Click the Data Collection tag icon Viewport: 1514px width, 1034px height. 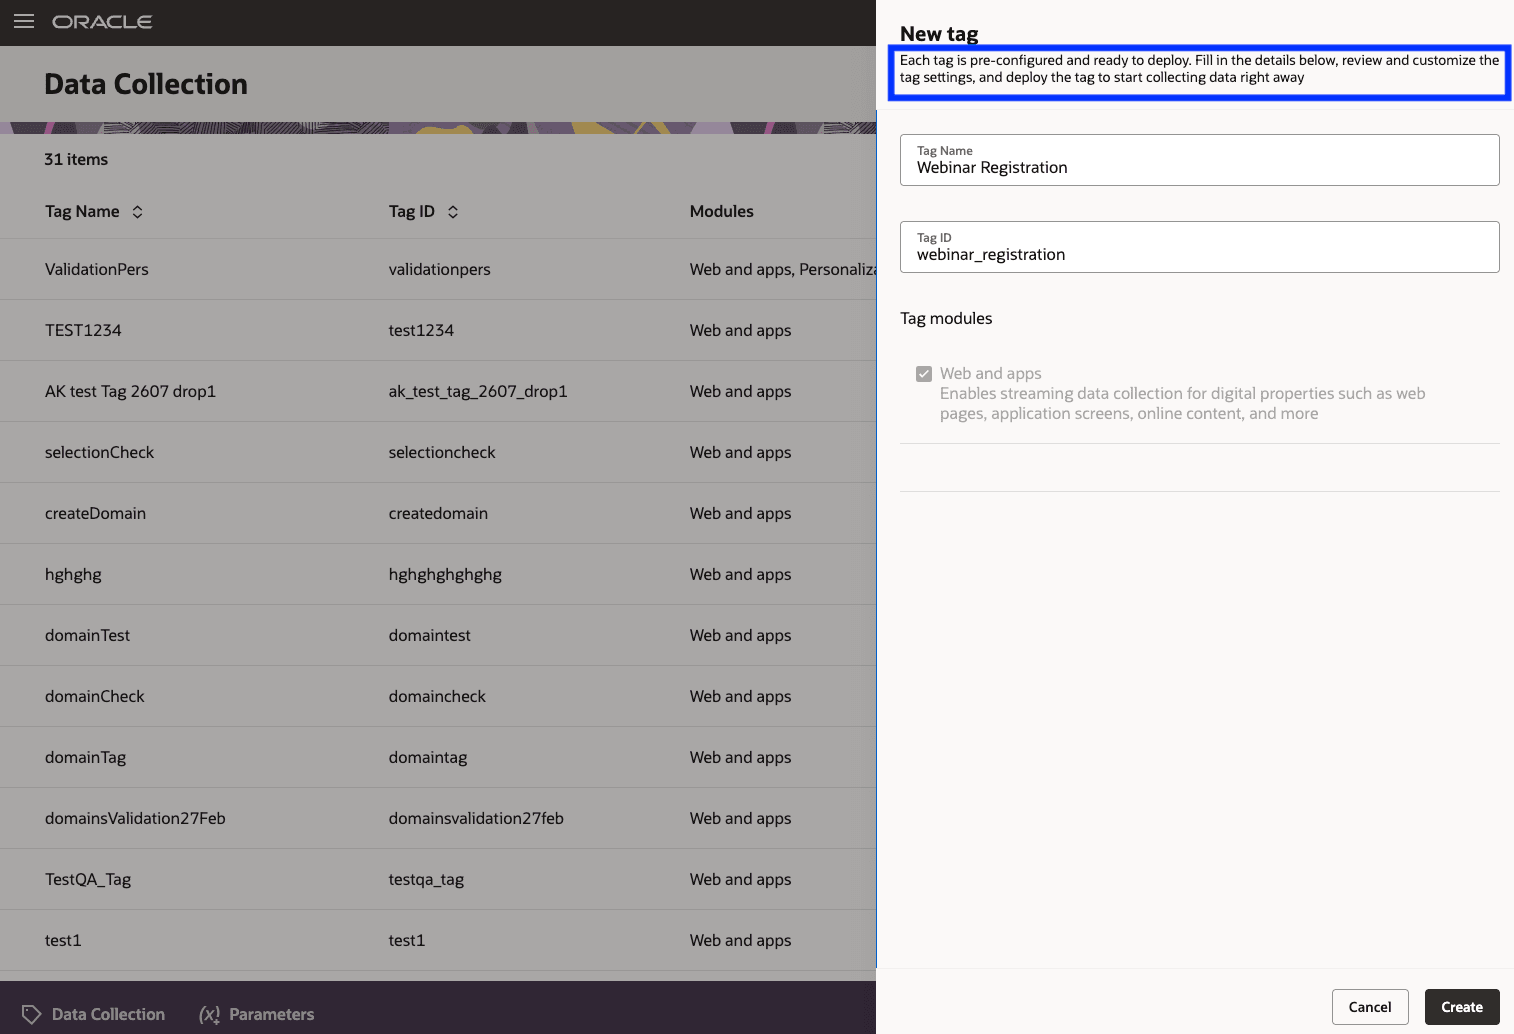coord(32,1014)
